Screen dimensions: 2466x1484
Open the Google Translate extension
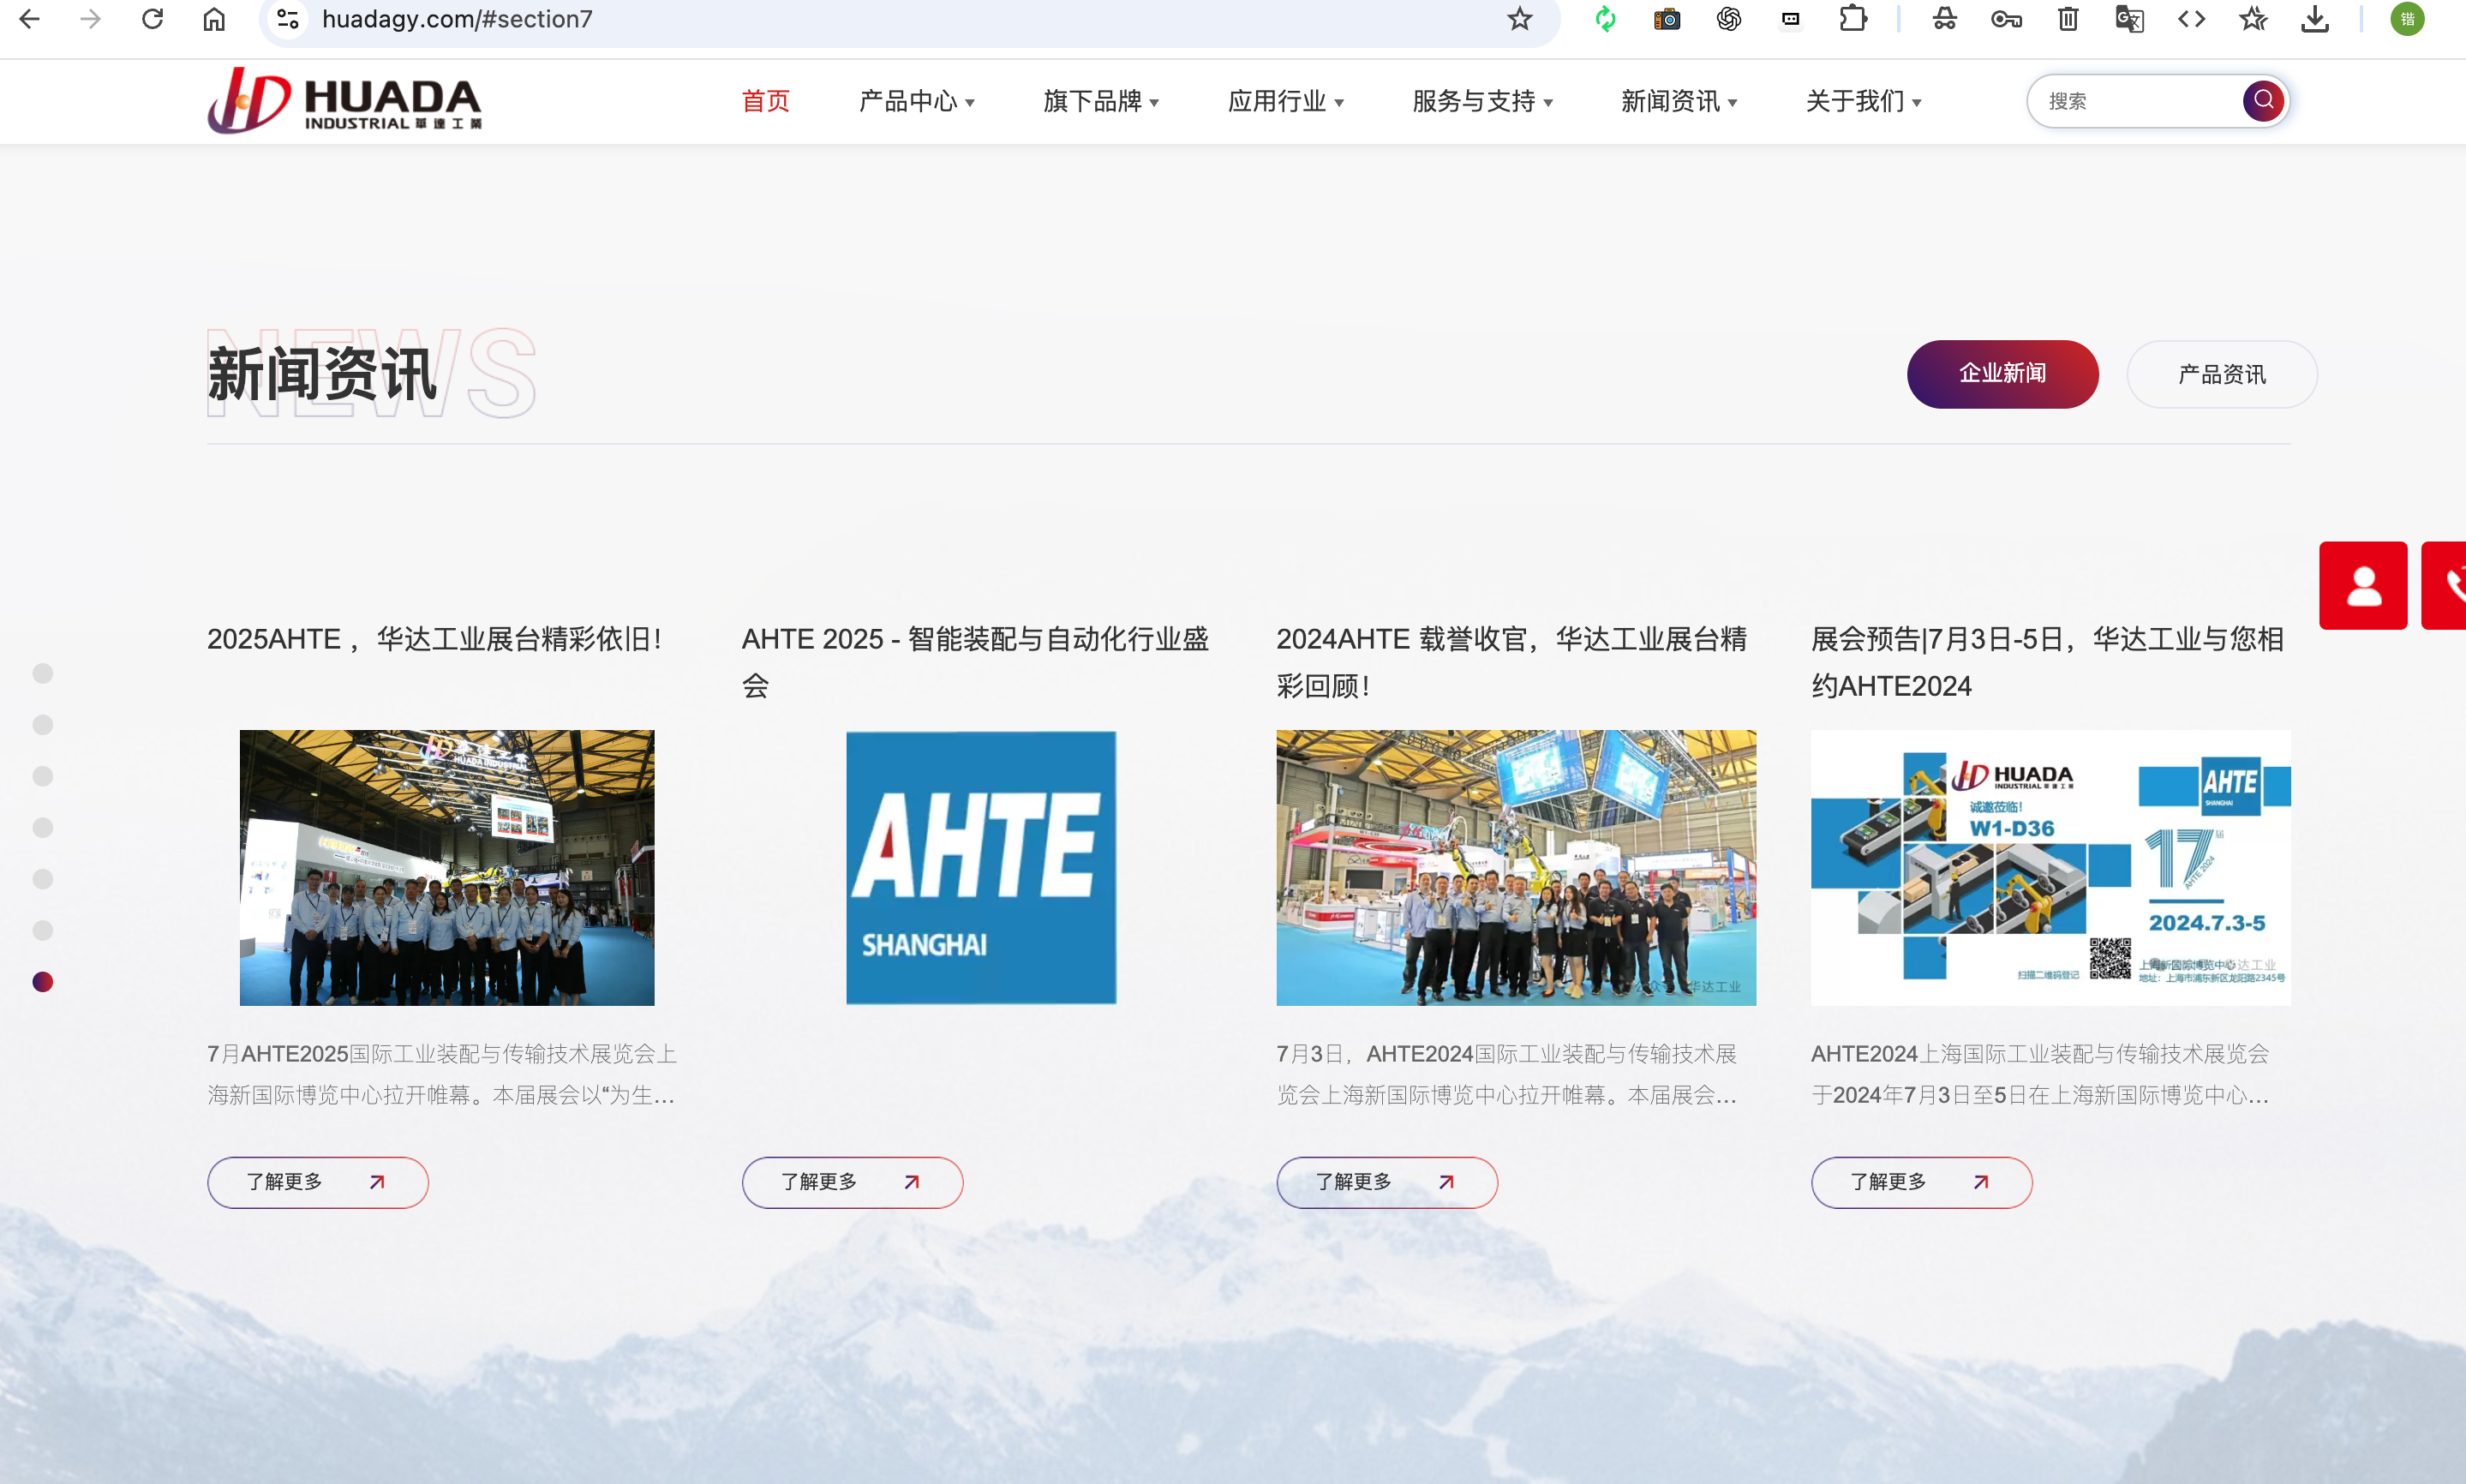coord(2130,19)
